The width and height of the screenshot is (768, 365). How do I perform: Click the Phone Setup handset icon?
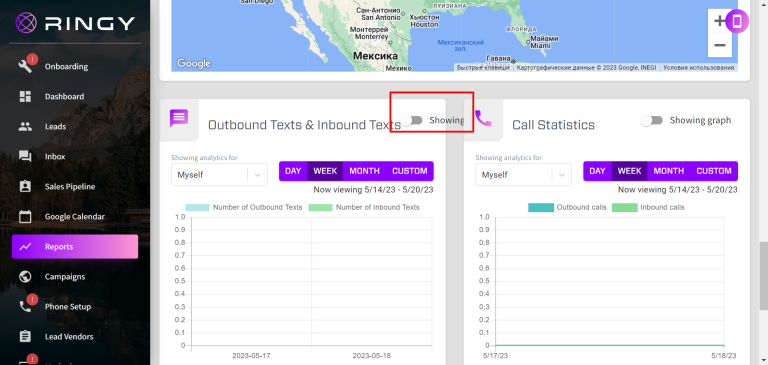pos(25,307)
